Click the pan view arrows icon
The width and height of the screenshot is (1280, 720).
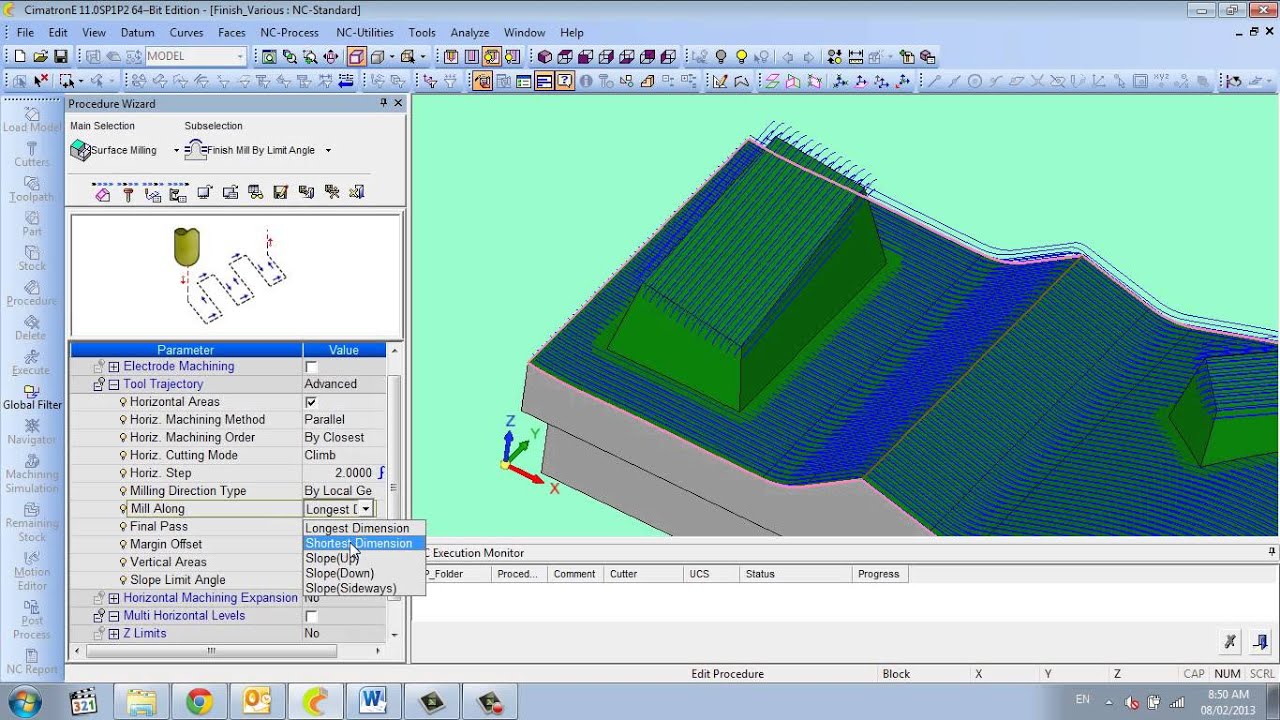330,57
